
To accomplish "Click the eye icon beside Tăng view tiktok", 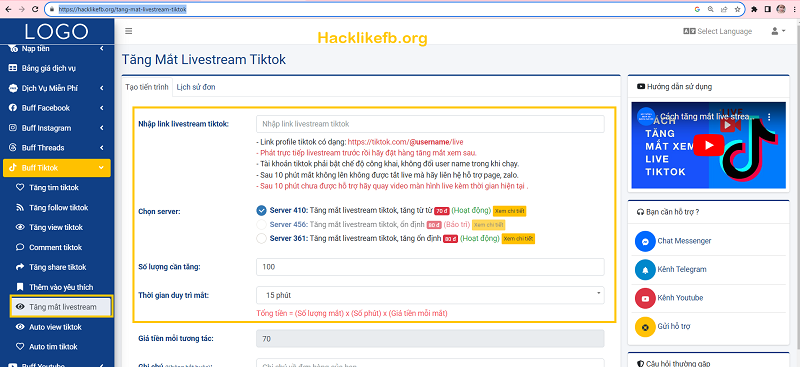I will (x=20, y=228).
